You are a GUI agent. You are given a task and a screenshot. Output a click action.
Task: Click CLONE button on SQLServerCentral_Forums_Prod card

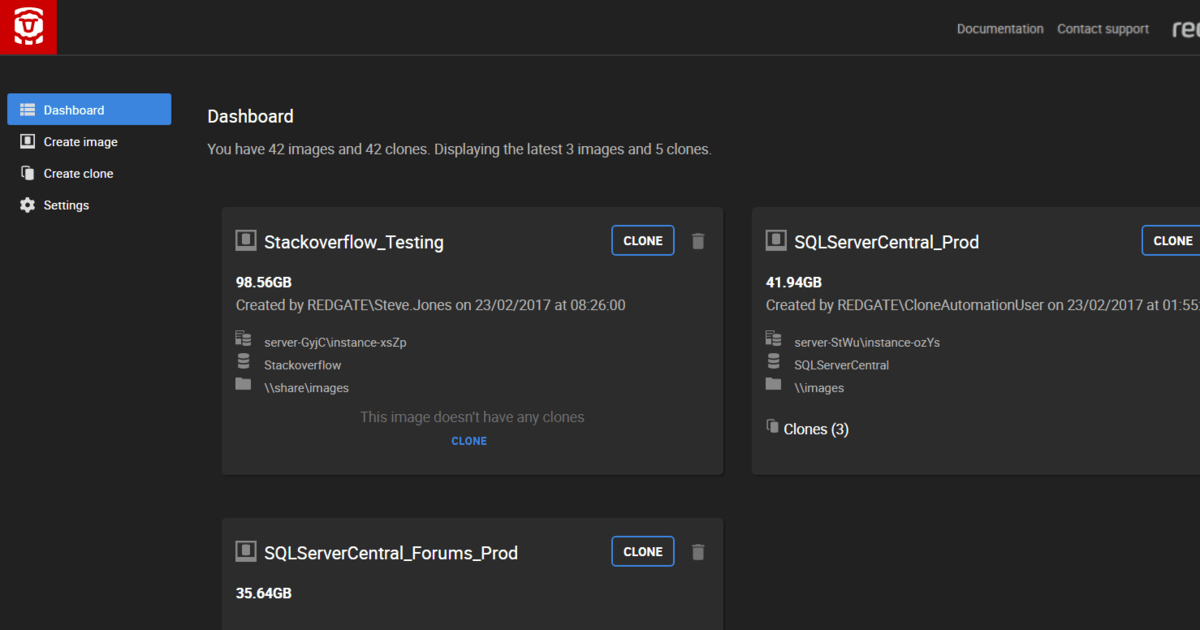coord(643,552)
